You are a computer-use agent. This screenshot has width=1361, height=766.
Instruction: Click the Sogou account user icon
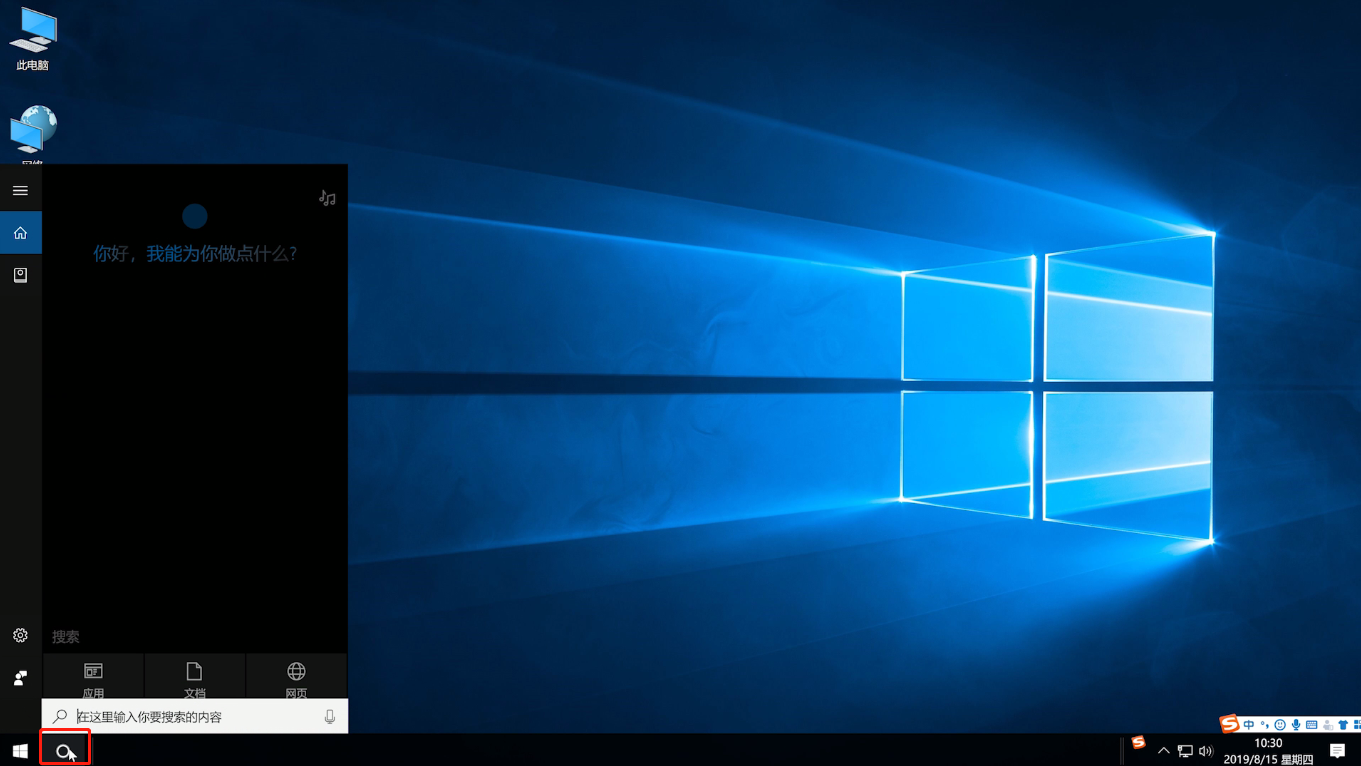1327,725
